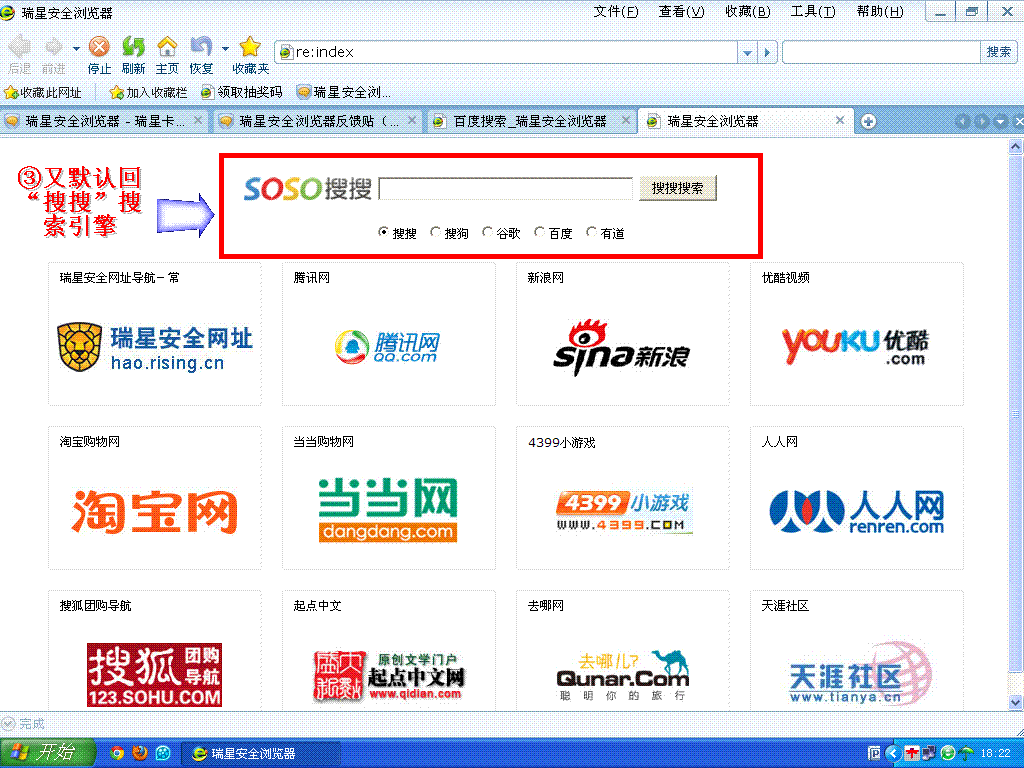
Task: Click the 收藏此网址 bookmark button
Action: tap(43, 93)
